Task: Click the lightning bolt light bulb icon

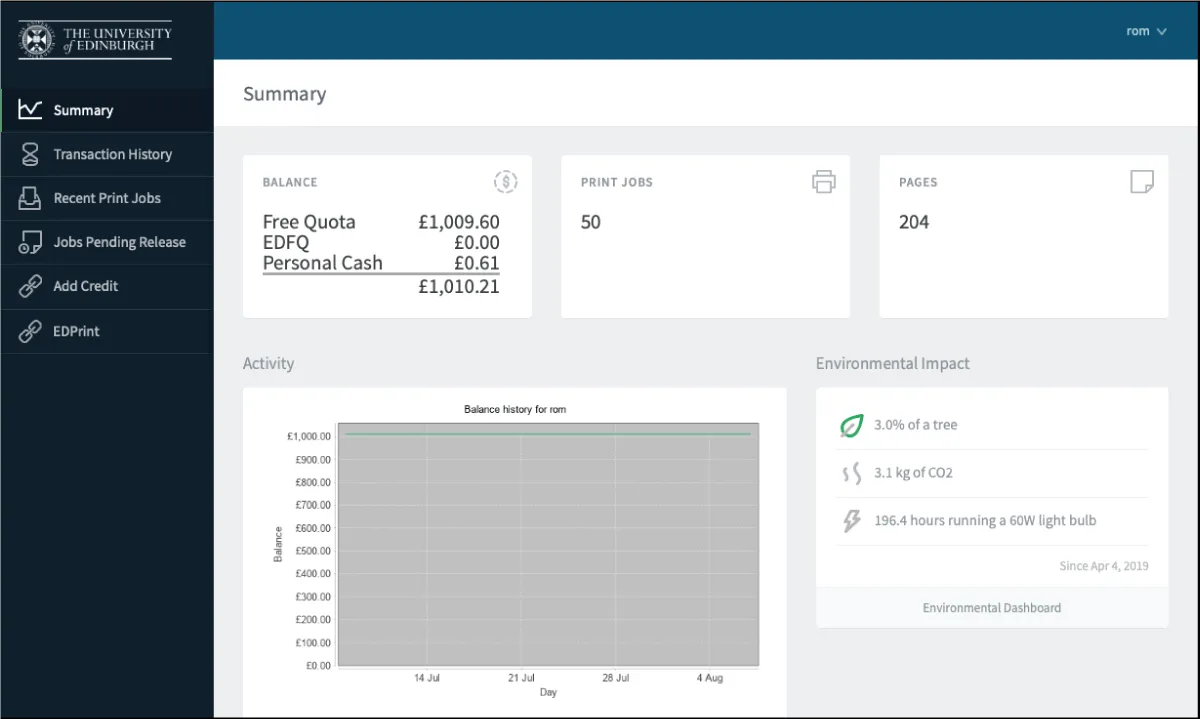Action: click(x=851, y=520)
